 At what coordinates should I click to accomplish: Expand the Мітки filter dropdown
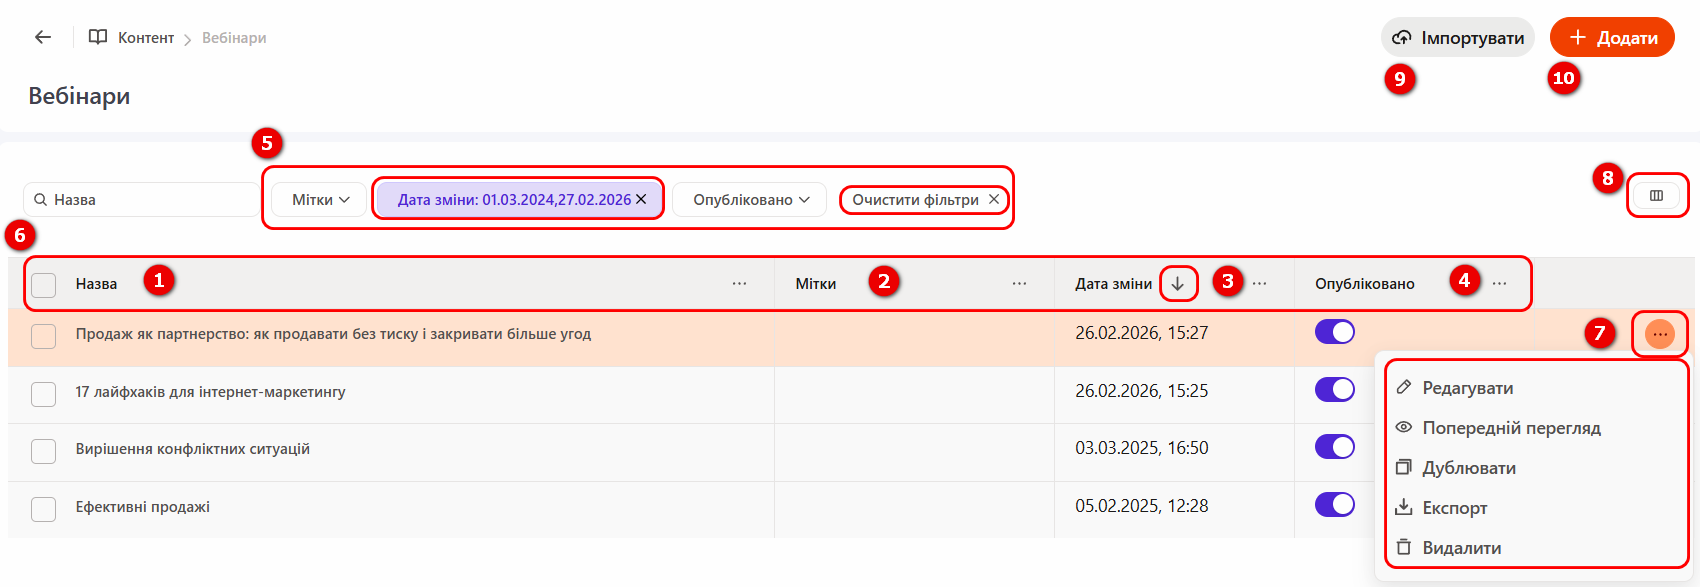(320, 200)
